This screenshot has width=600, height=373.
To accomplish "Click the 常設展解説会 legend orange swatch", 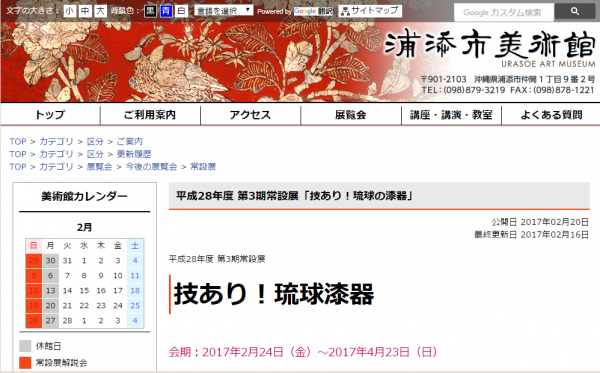I will (25, 363).
